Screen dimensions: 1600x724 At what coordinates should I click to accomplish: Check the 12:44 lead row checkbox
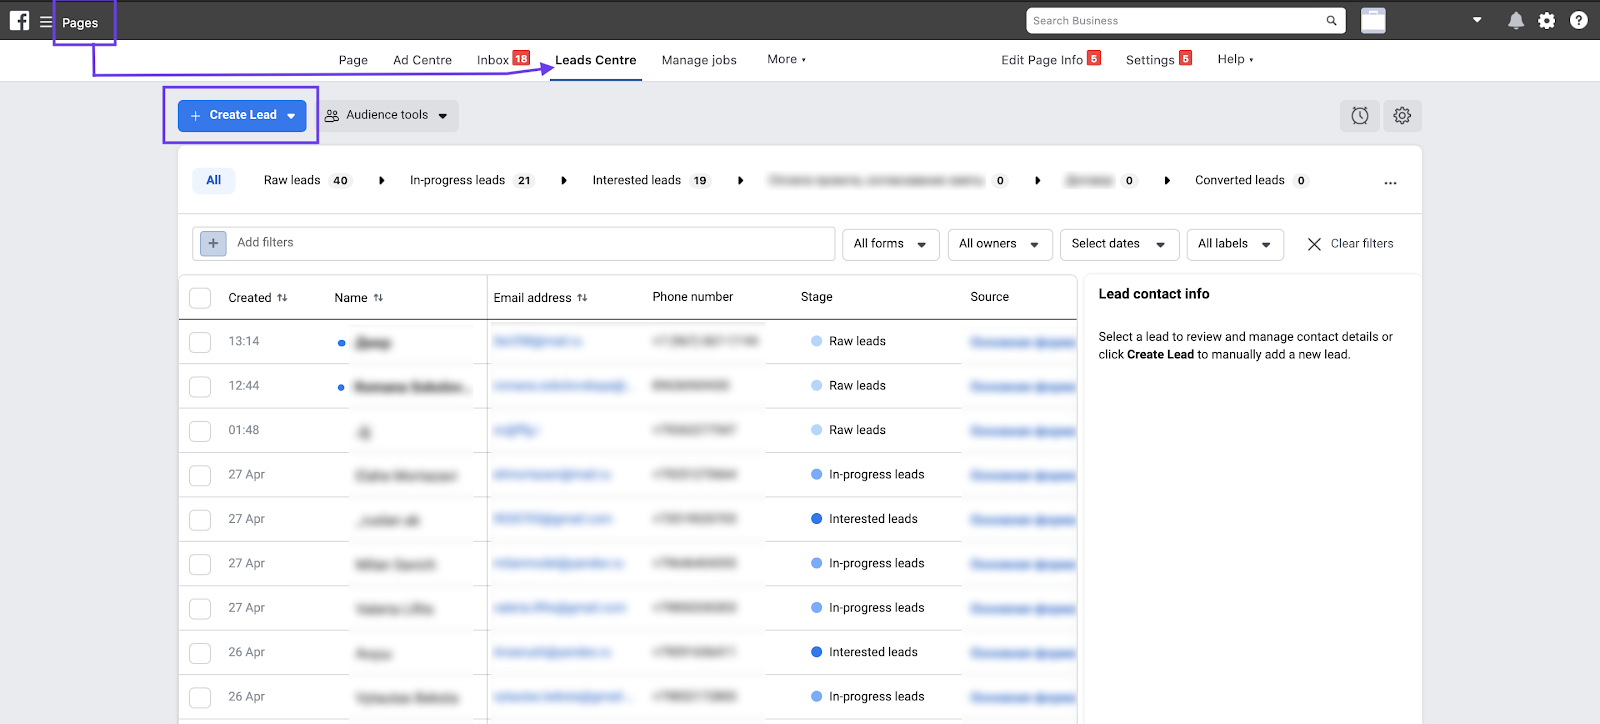(x=200, y=386)
